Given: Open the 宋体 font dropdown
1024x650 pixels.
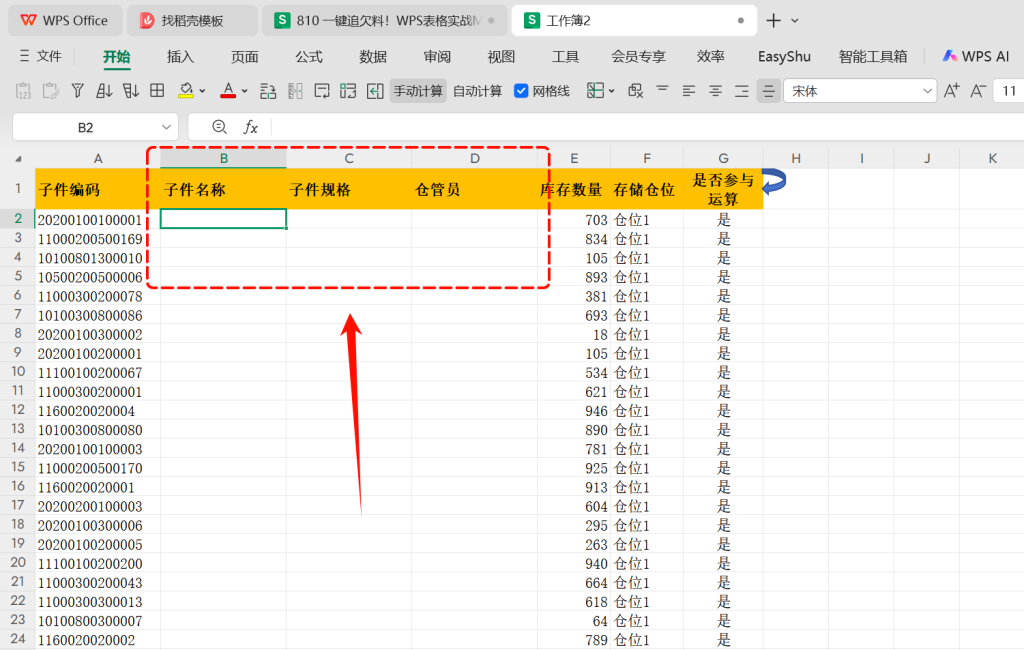Looking at the screenshot, I should pyautogui.click(x=927, y=91).
